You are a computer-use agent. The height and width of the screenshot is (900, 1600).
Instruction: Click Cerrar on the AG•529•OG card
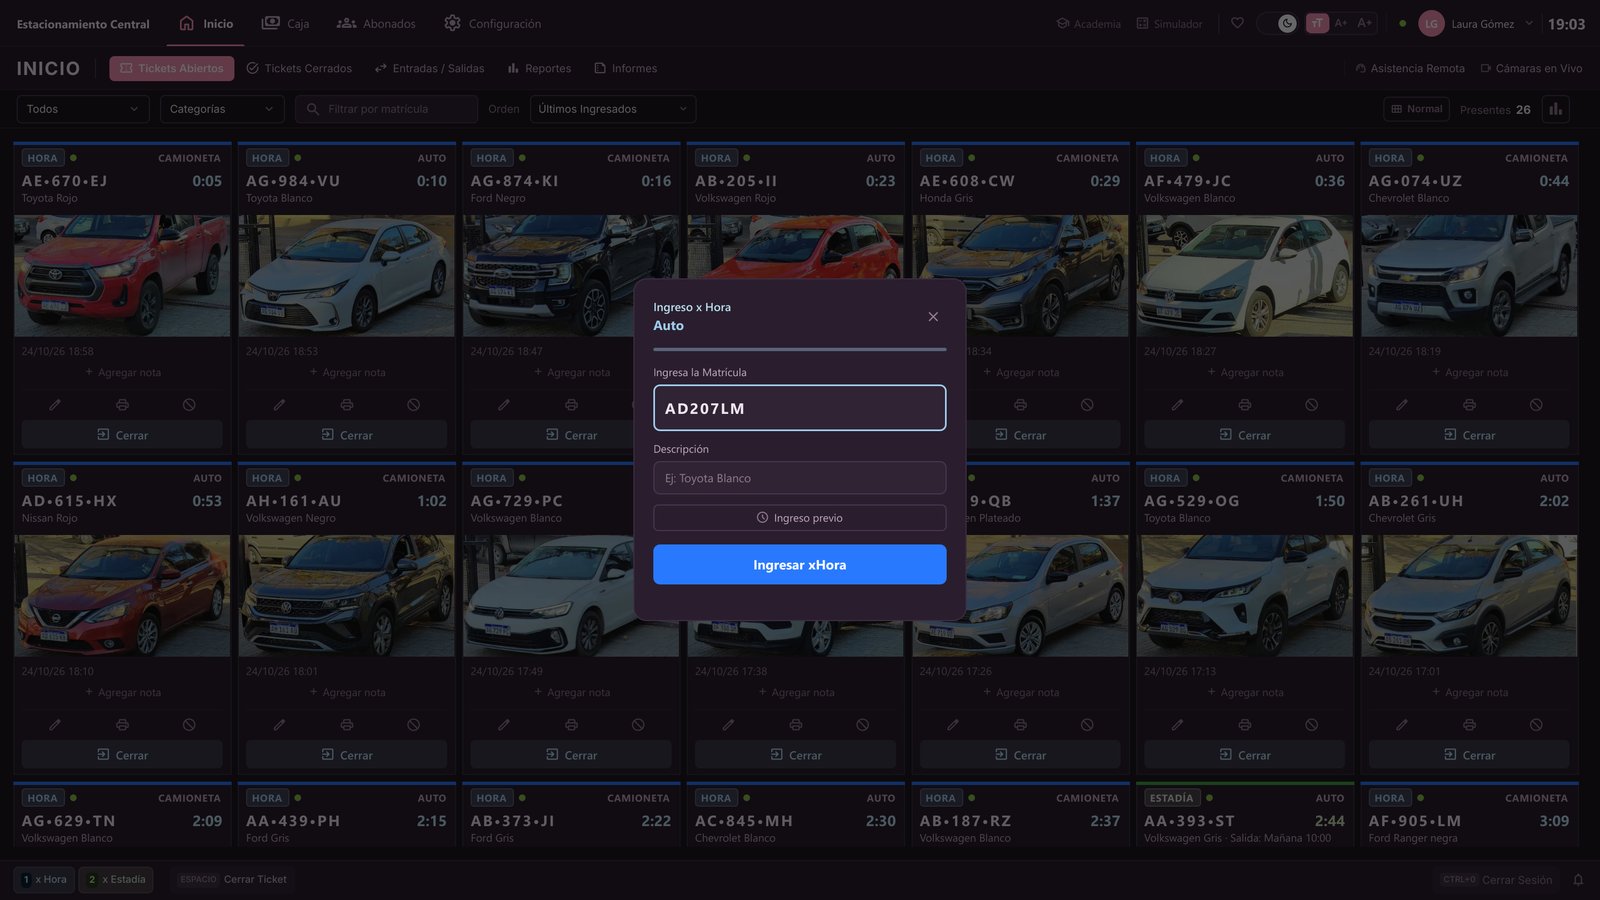(1244, 755)
